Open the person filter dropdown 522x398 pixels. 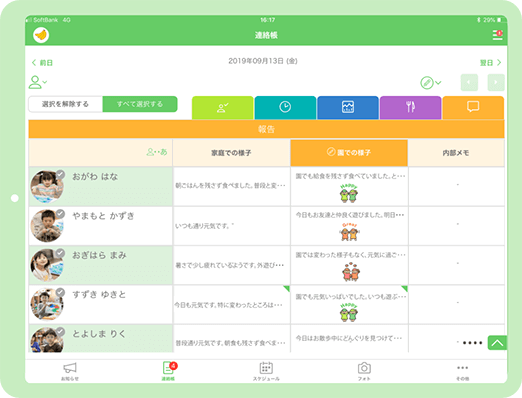38,82
